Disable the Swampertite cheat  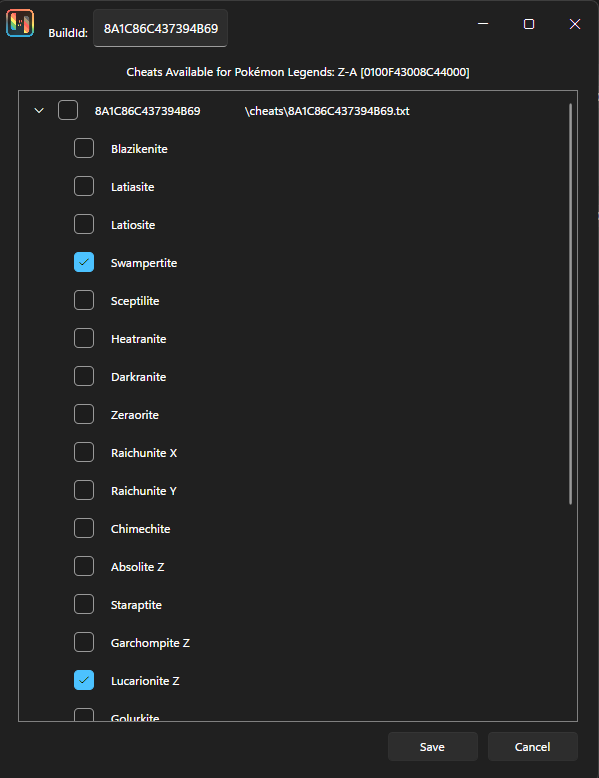(84, 262)
